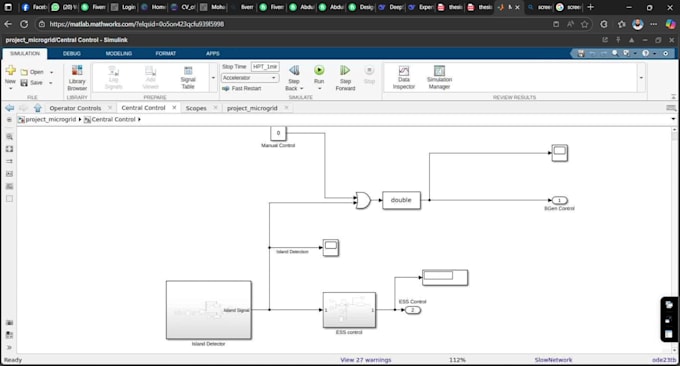Click the Save disk icon in File section

[24, 83]
